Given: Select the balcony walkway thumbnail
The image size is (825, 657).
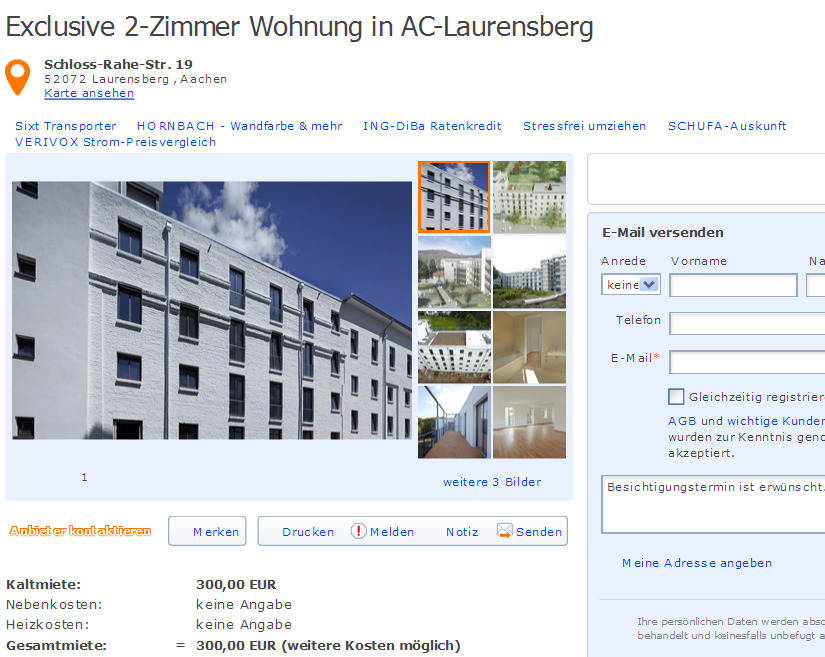Looking at the screenshot, I should 455,422.
